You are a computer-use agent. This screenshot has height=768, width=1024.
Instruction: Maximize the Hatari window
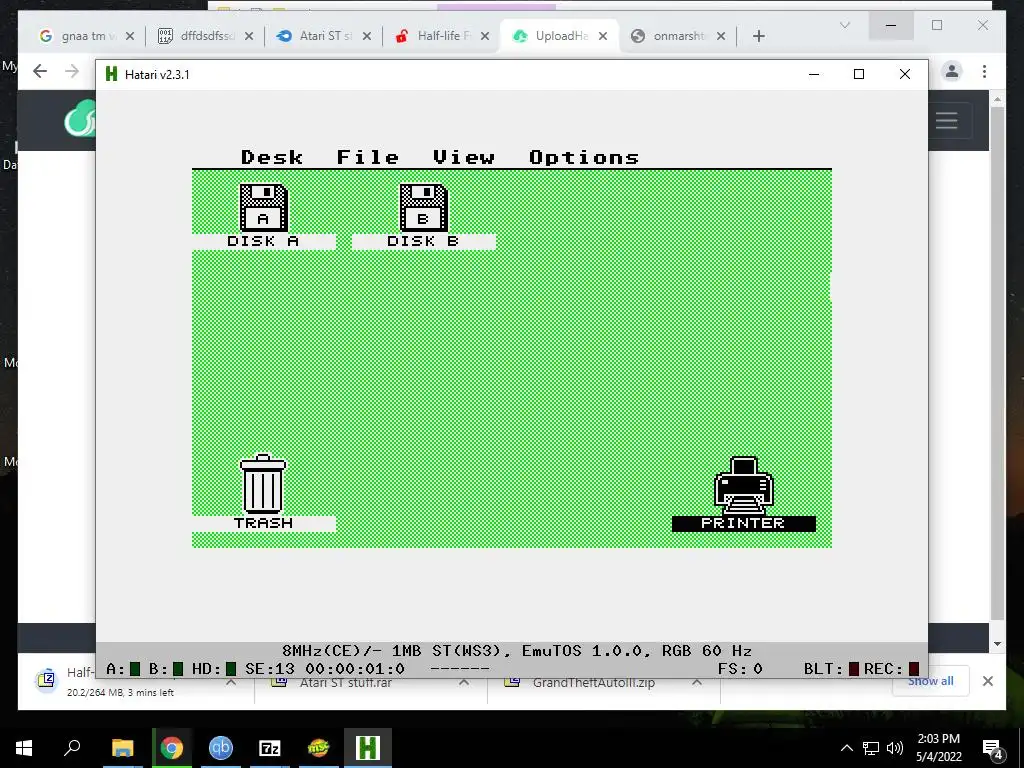[859, 74]
